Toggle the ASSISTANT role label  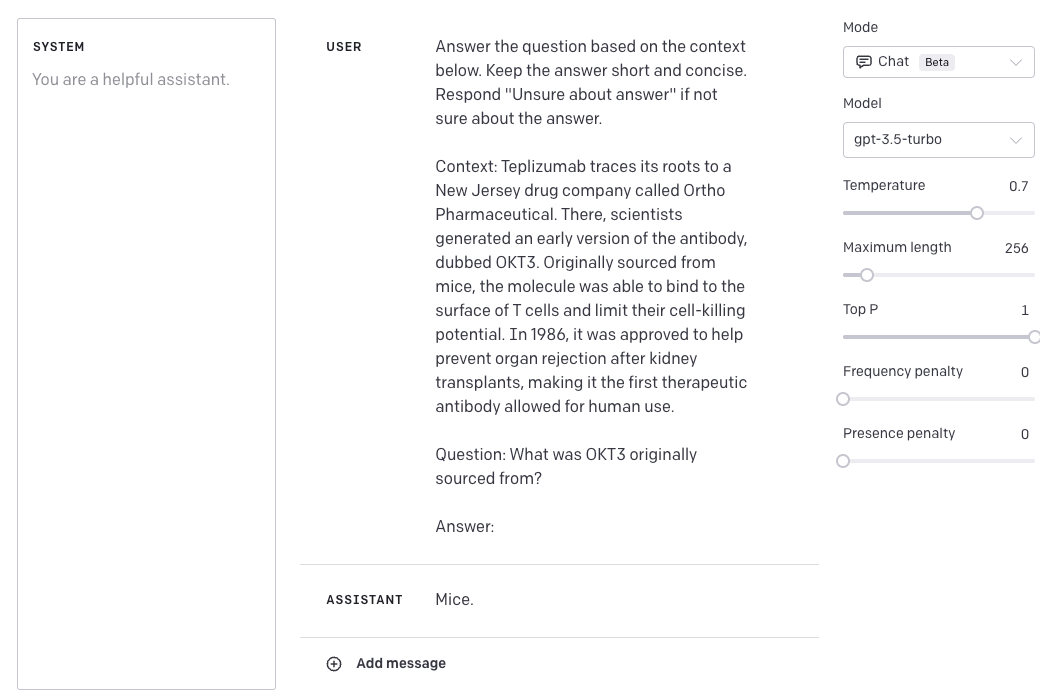[x=364, y=600]
